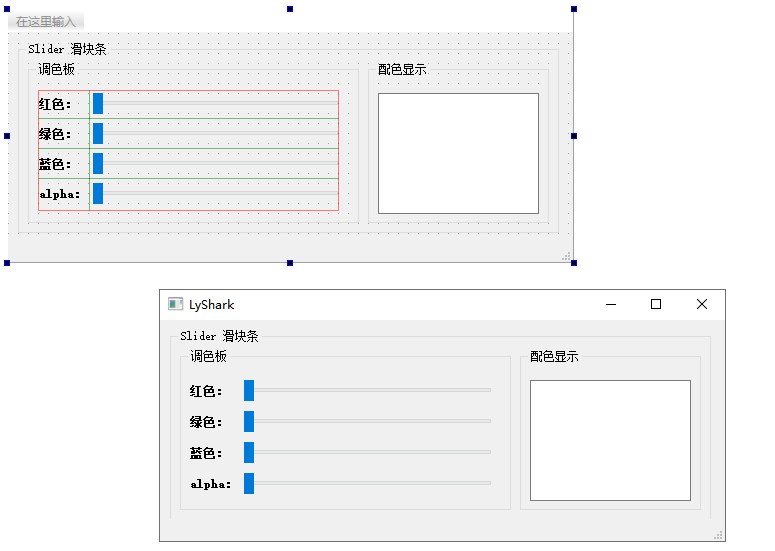
Task: Click the 红色 slider handle in LyShark window
Action: point(249,390)
